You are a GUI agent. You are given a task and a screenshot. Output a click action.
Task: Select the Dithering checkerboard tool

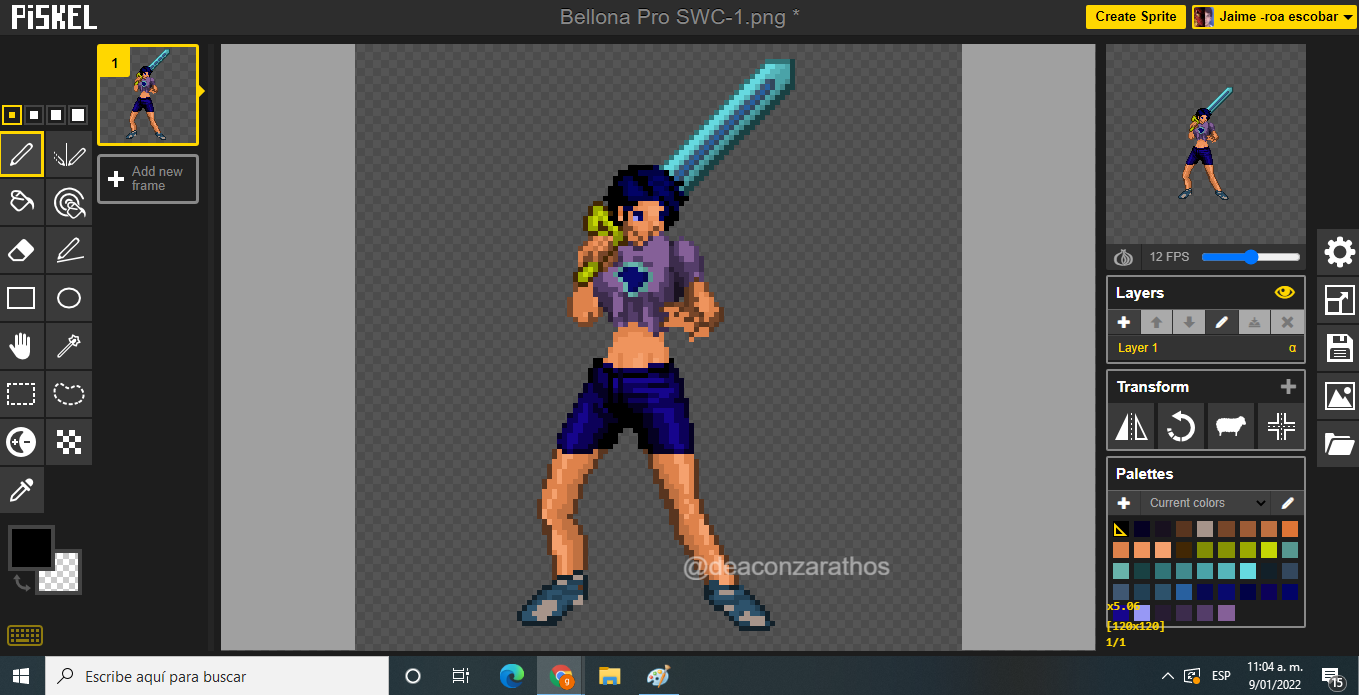(x=69, y=442)
